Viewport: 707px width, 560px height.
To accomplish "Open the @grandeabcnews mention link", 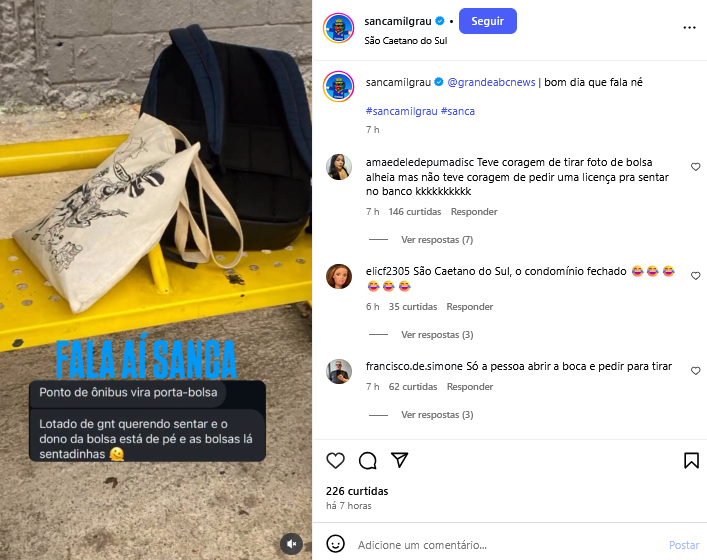I will click(491, 83).
